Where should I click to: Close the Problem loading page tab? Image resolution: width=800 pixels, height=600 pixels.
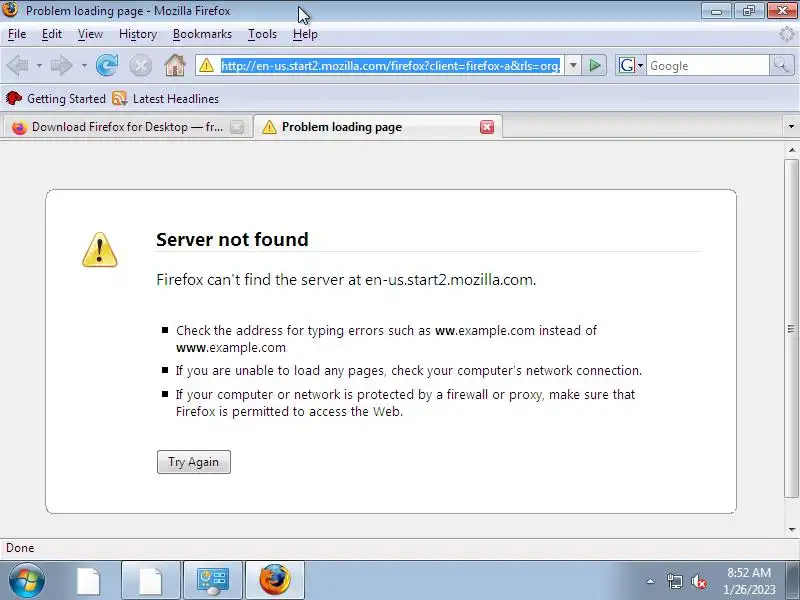(487, 127)
